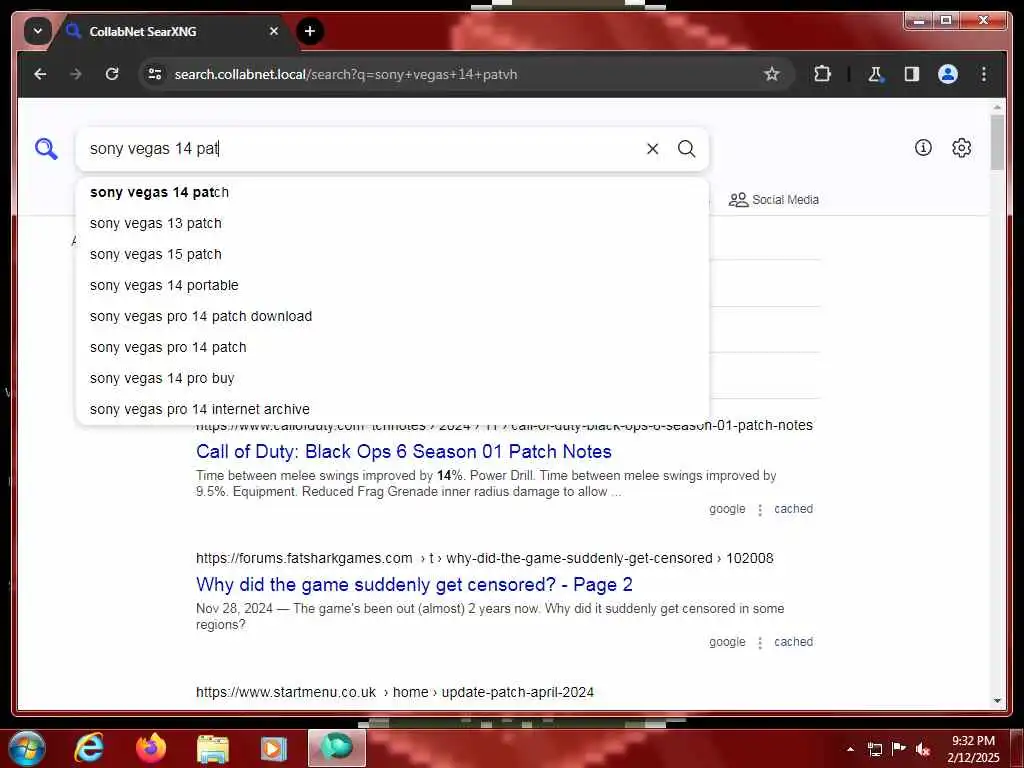Screen dimensions: 1024x768
Task: Click scrollbar down arrow
Action: [x=997, y=701]
